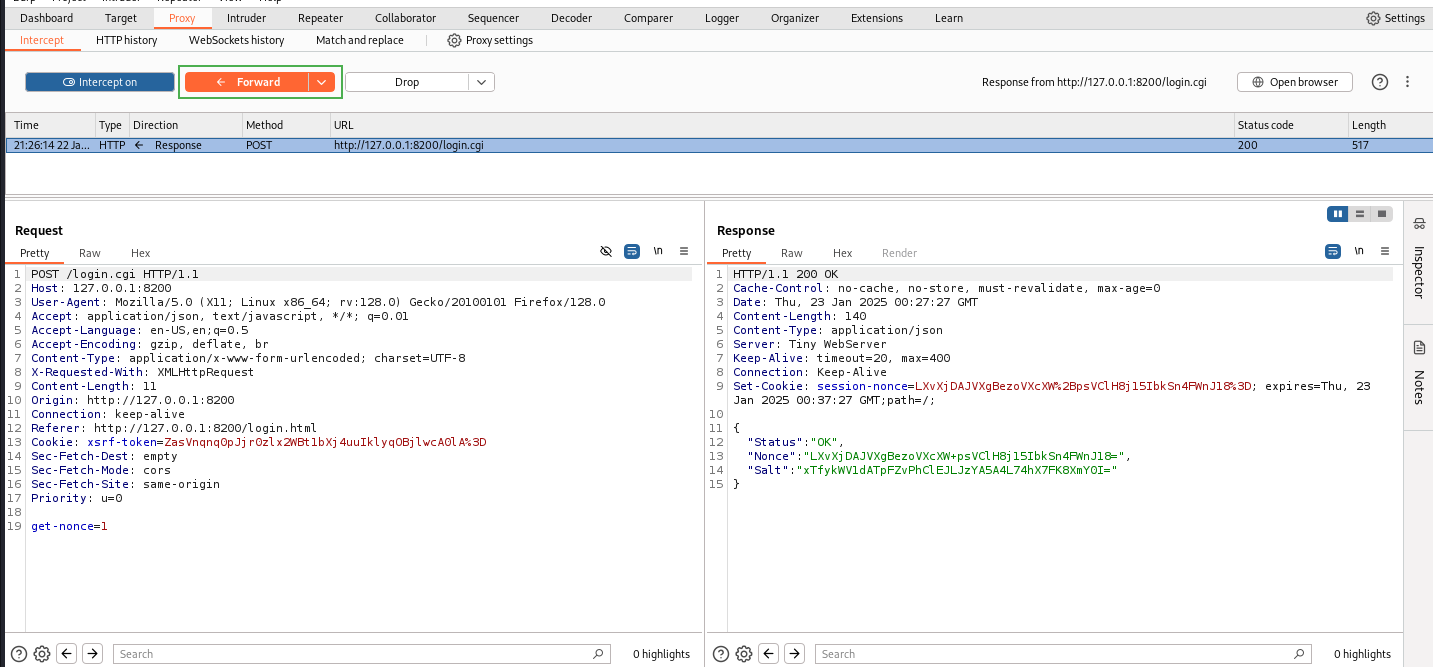The width and height of the screenshot is (1433, 667).
Task: Open Response search settings gear
Action: [744, 654]
